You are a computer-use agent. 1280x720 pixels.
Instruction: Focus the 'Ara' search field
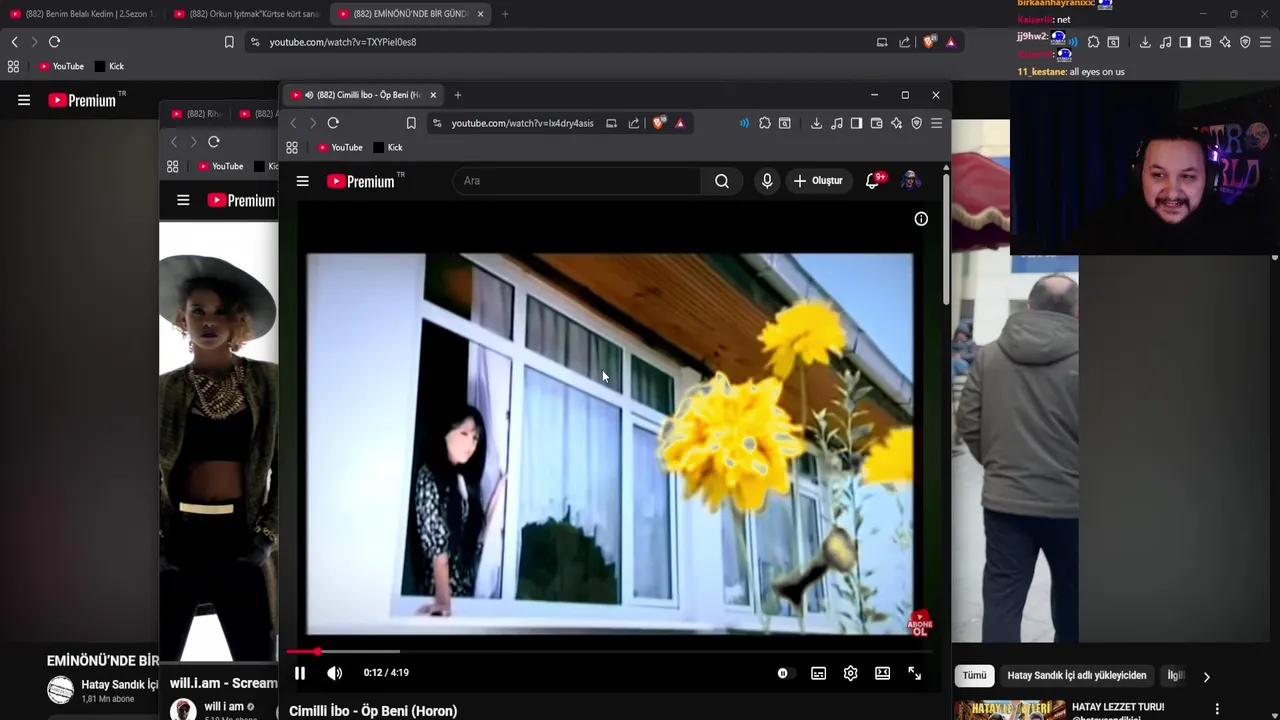coord(577,181)
